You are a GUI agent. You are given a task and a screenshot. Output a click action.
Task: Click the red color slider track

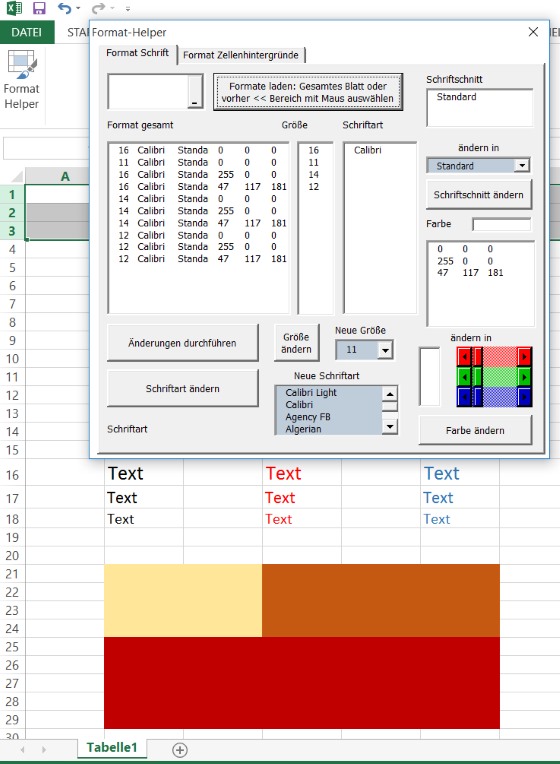click(x=500, y=357)
